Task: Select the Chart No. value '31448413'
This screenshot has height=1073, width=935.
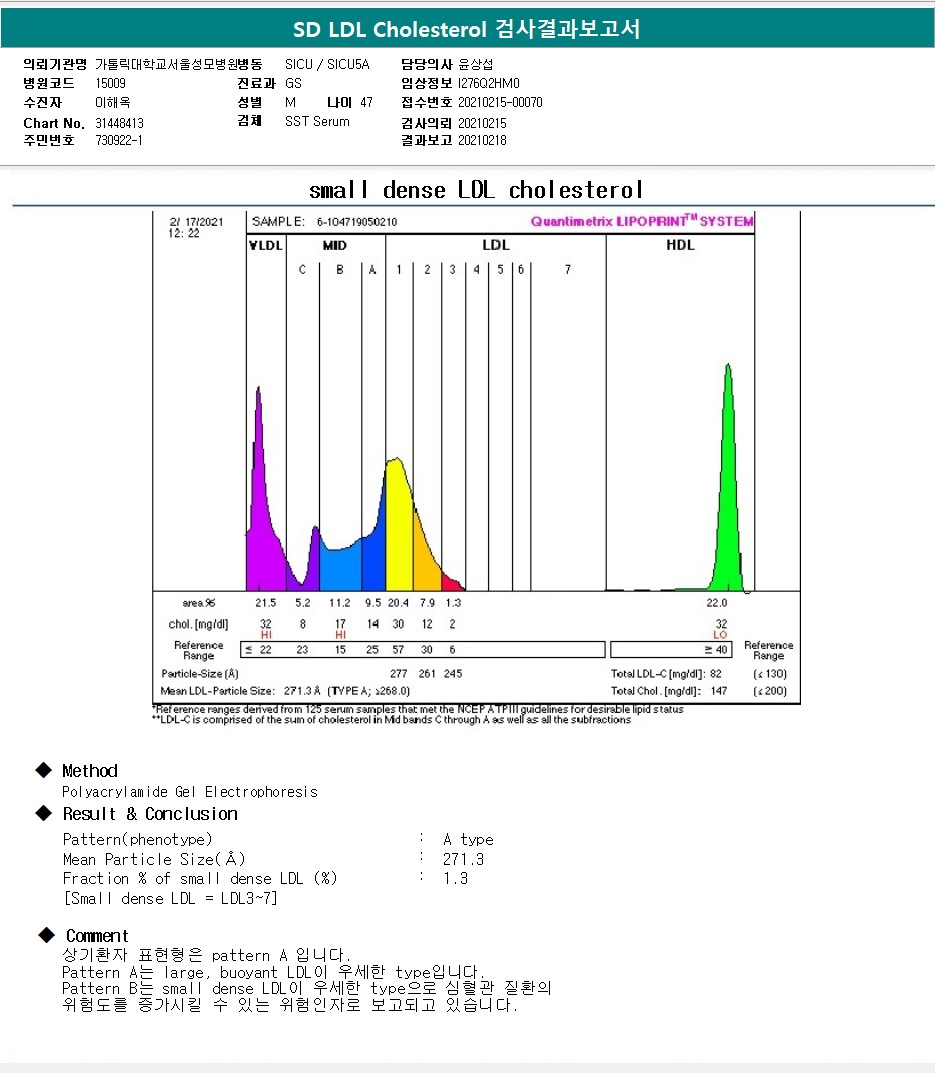Action: coord(119,123)
